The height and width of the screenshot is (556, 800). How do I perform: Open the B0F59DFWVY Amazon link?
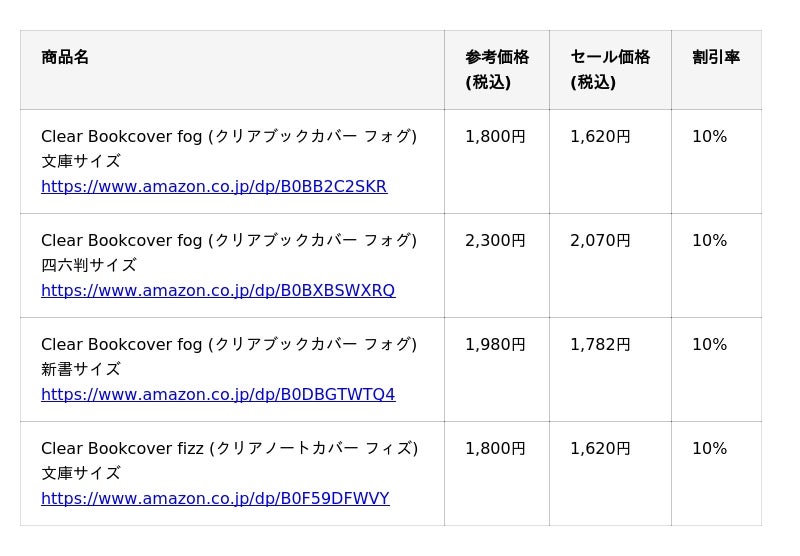pos(214,499)
